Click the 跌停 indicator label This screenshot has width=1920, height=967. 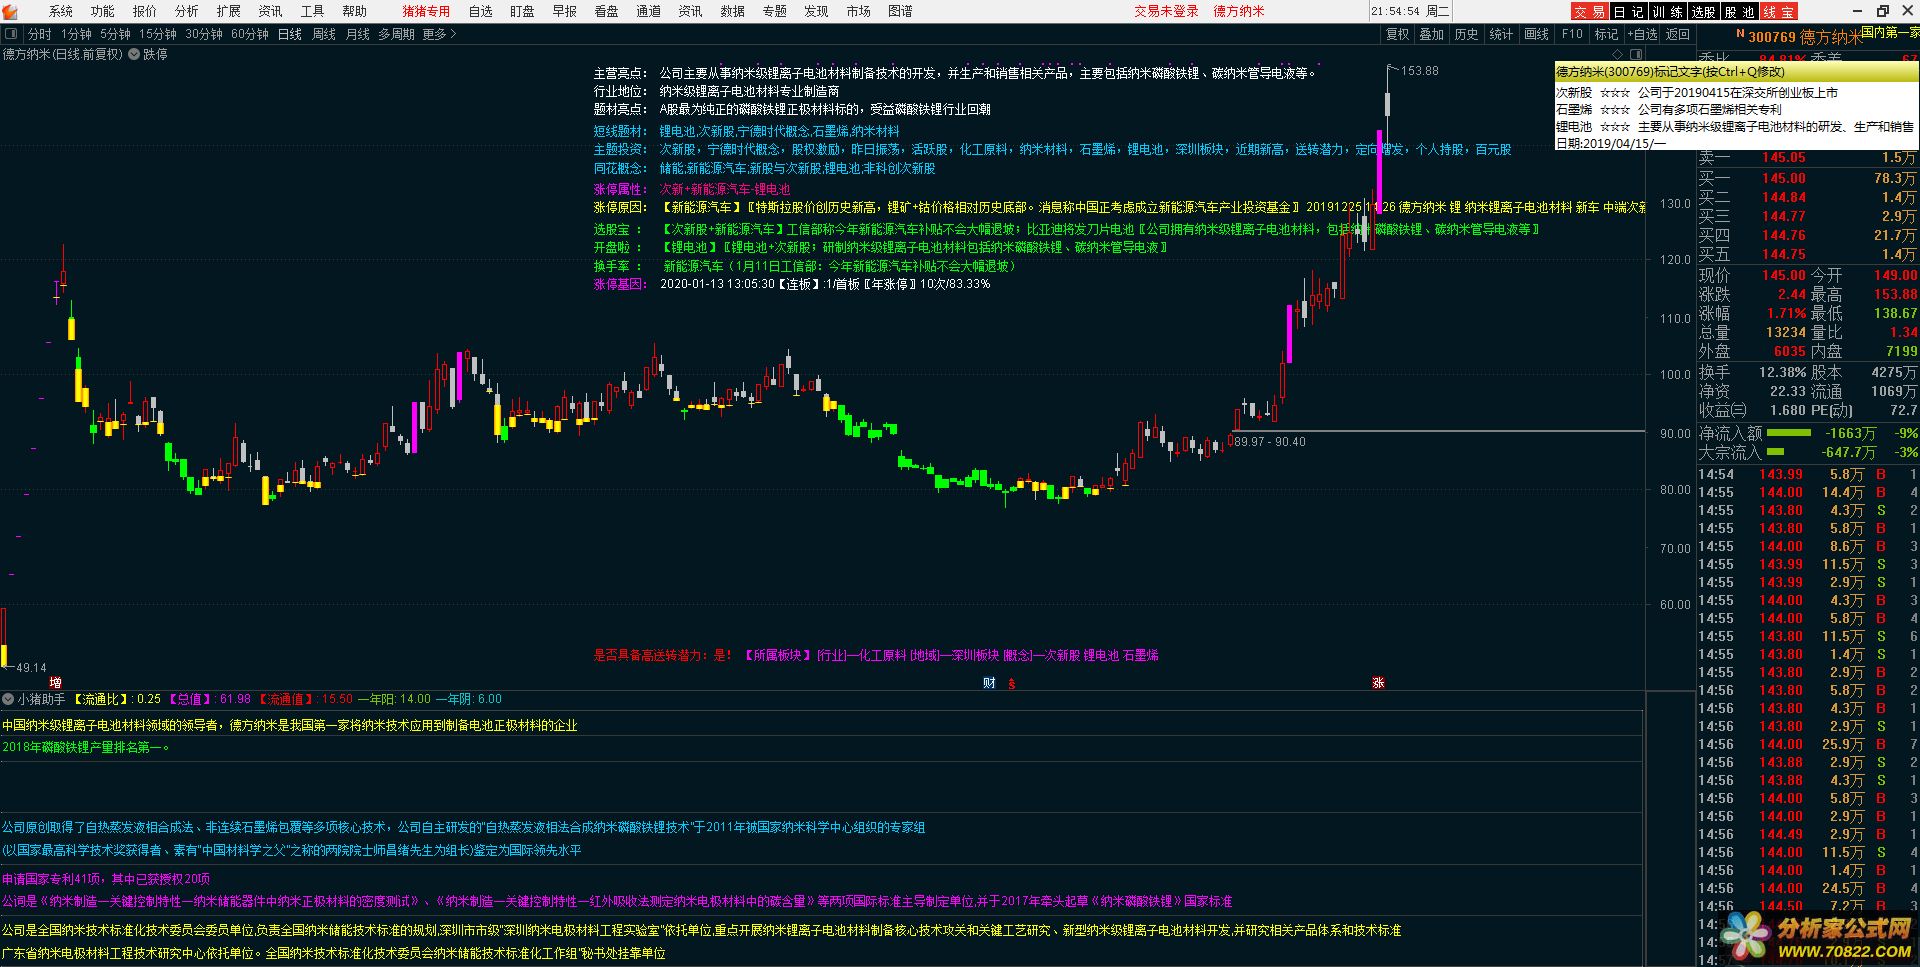coord(156,54)
